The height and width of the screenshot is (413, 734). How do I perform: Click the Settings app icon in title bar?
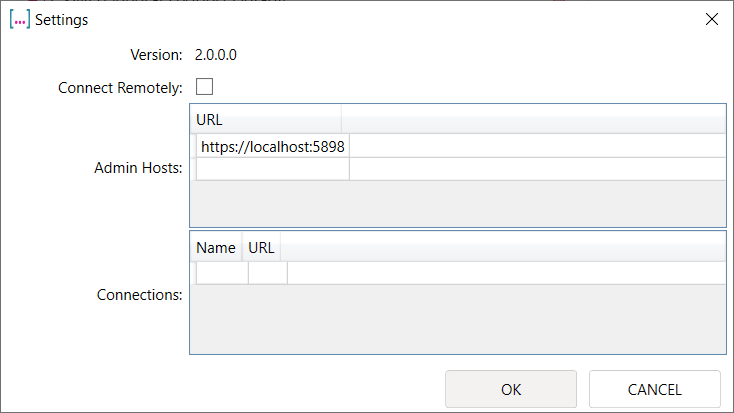[x=20, y=19]
